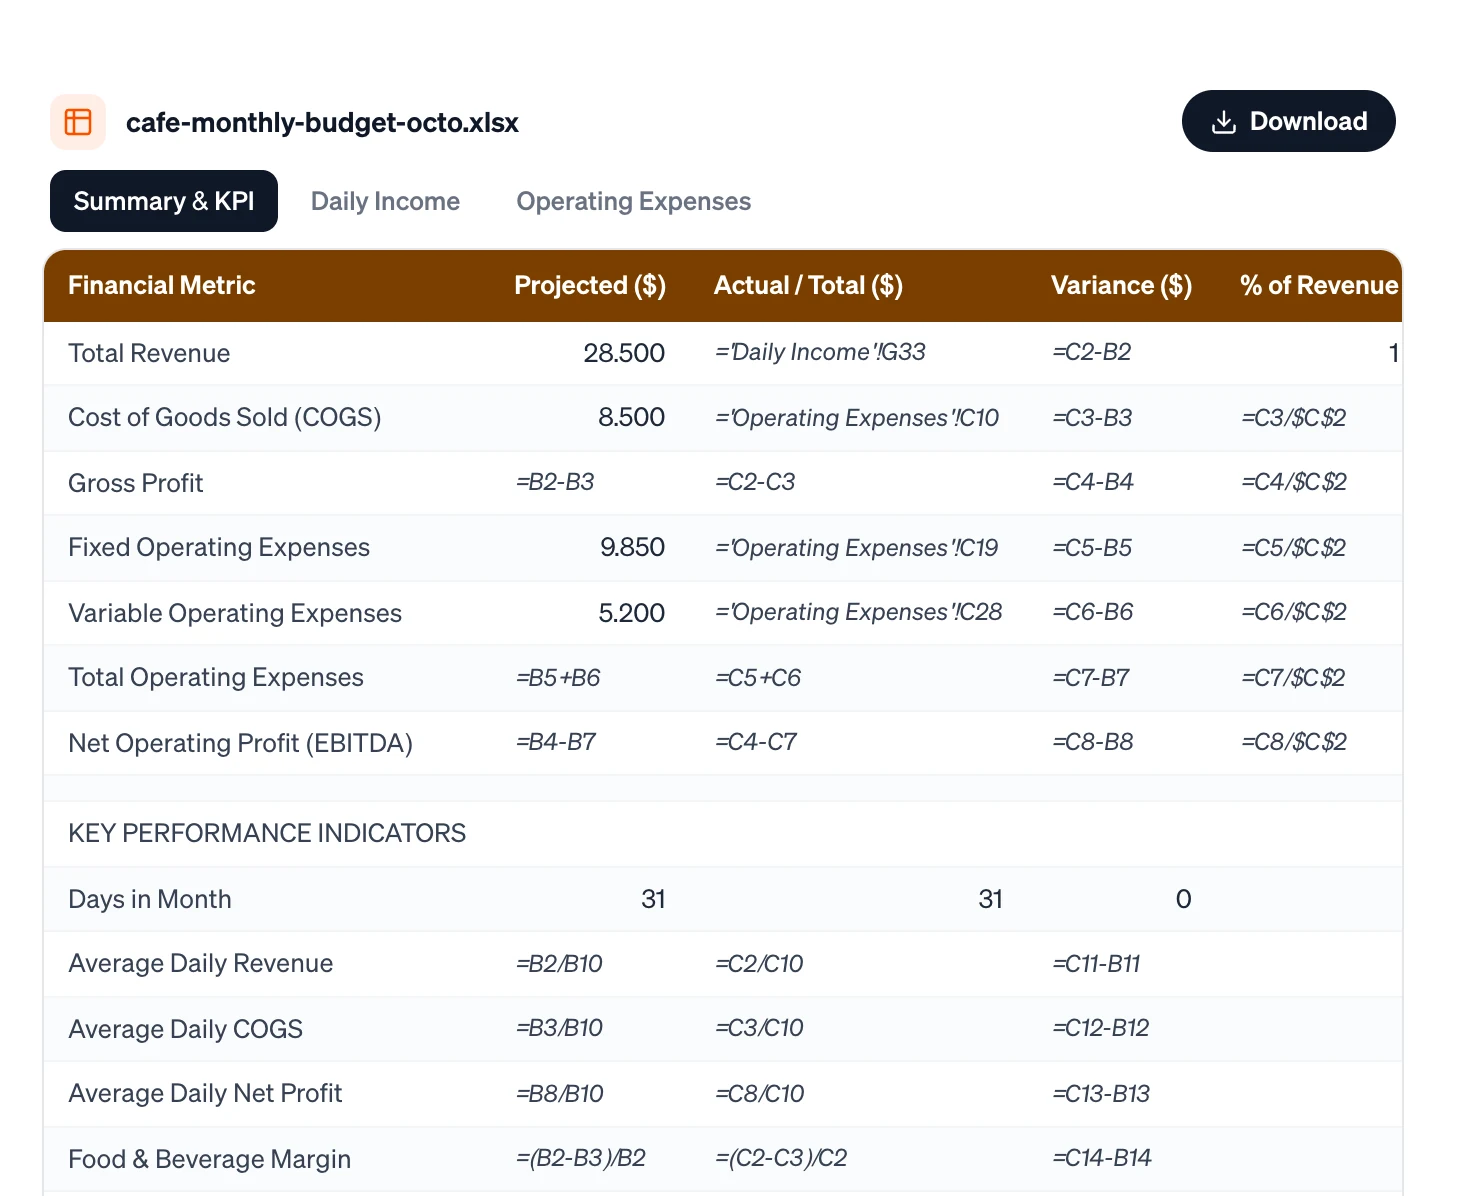Select the =C13-B13 variance cell
The width and height of the screenshot is (1484, 1196).
1101,1094
